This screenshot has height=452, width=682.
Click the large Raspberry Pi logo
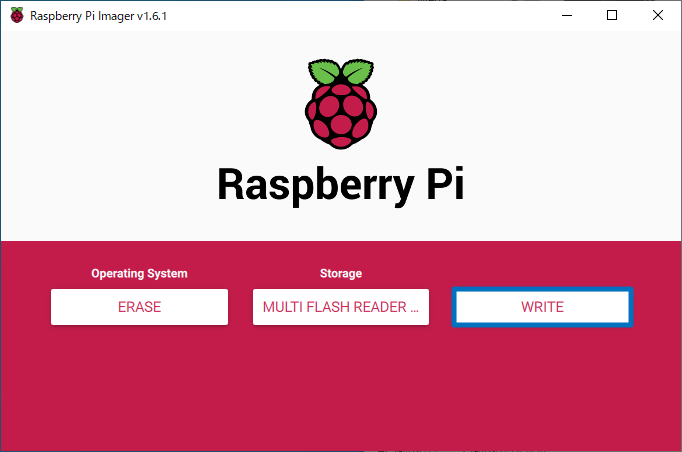click(x=341, y=104)
